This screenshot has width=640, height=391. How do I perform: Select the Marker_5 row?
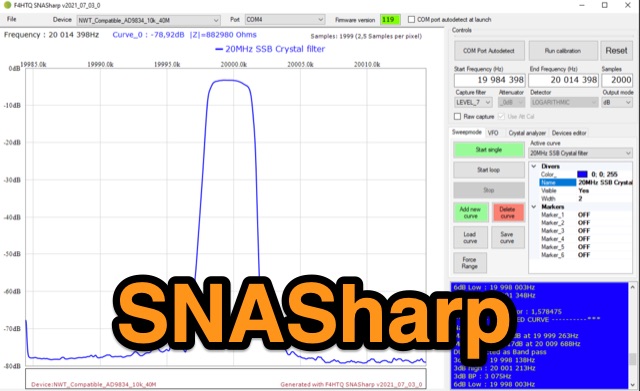(x=585, y=247)
